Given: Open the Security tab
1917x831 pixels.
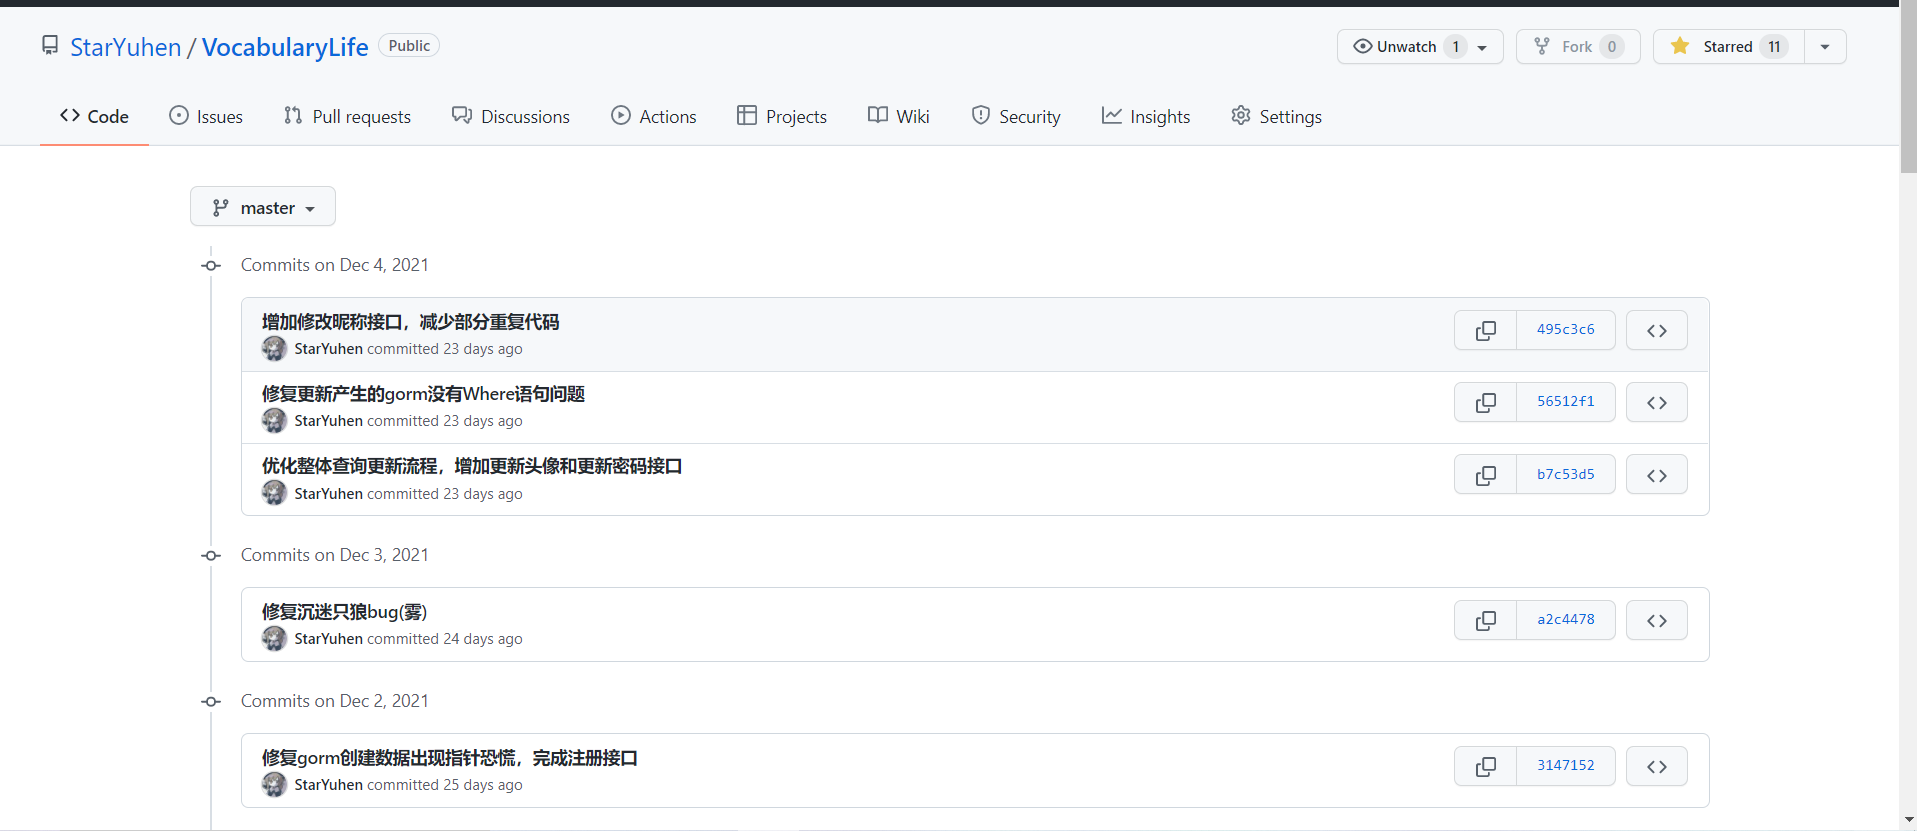Looking at the screenshot, I should click(x=1016, y=116).
